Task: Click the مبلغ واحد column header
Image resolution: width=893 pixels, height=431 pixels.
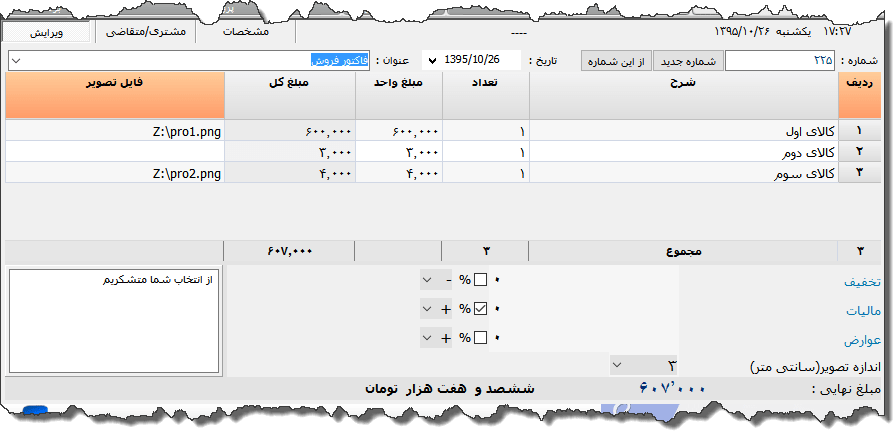Action: coord(399,95)
